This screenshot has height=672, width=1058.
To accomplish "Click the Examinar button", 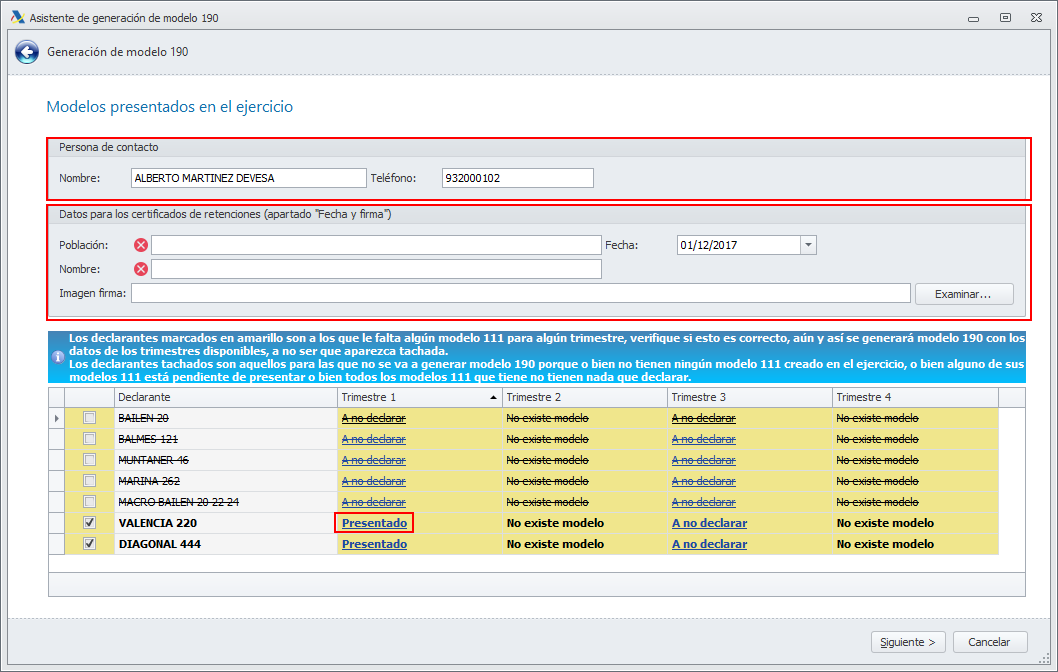I will point(962,294).
